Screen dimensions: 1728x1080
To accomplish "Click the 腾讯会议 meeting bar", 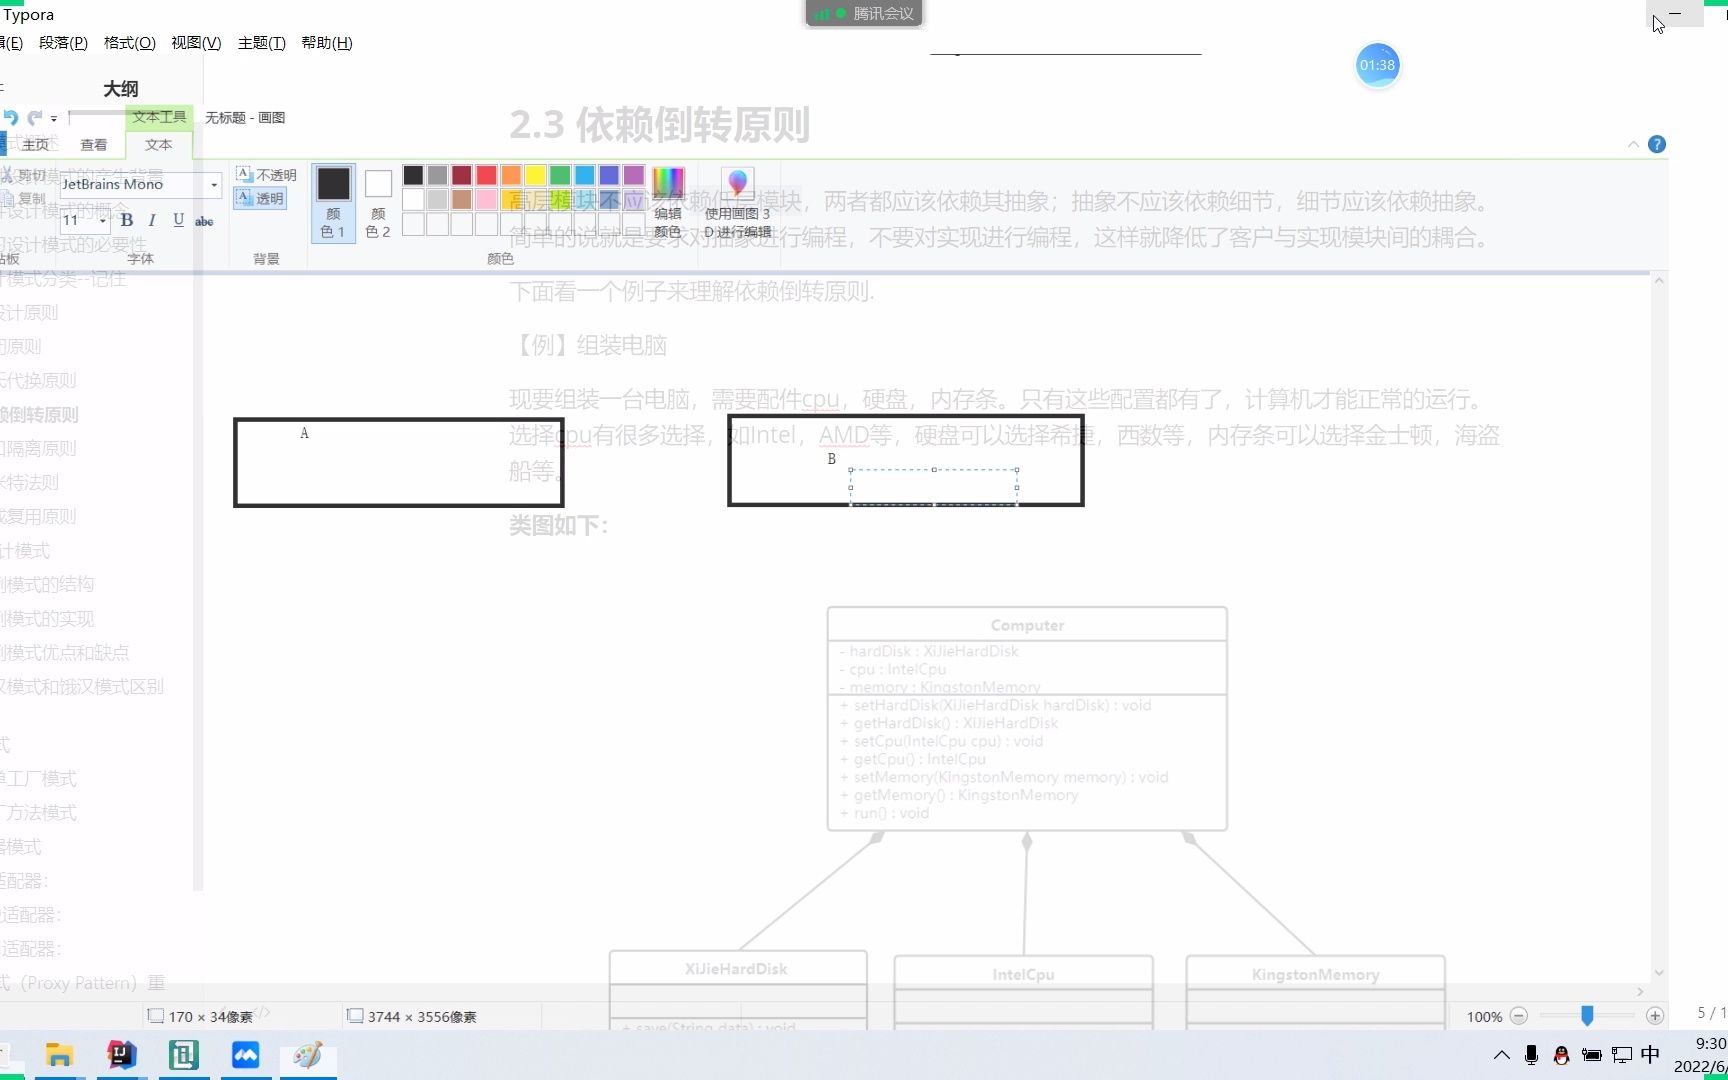I will tap(863, 13).
